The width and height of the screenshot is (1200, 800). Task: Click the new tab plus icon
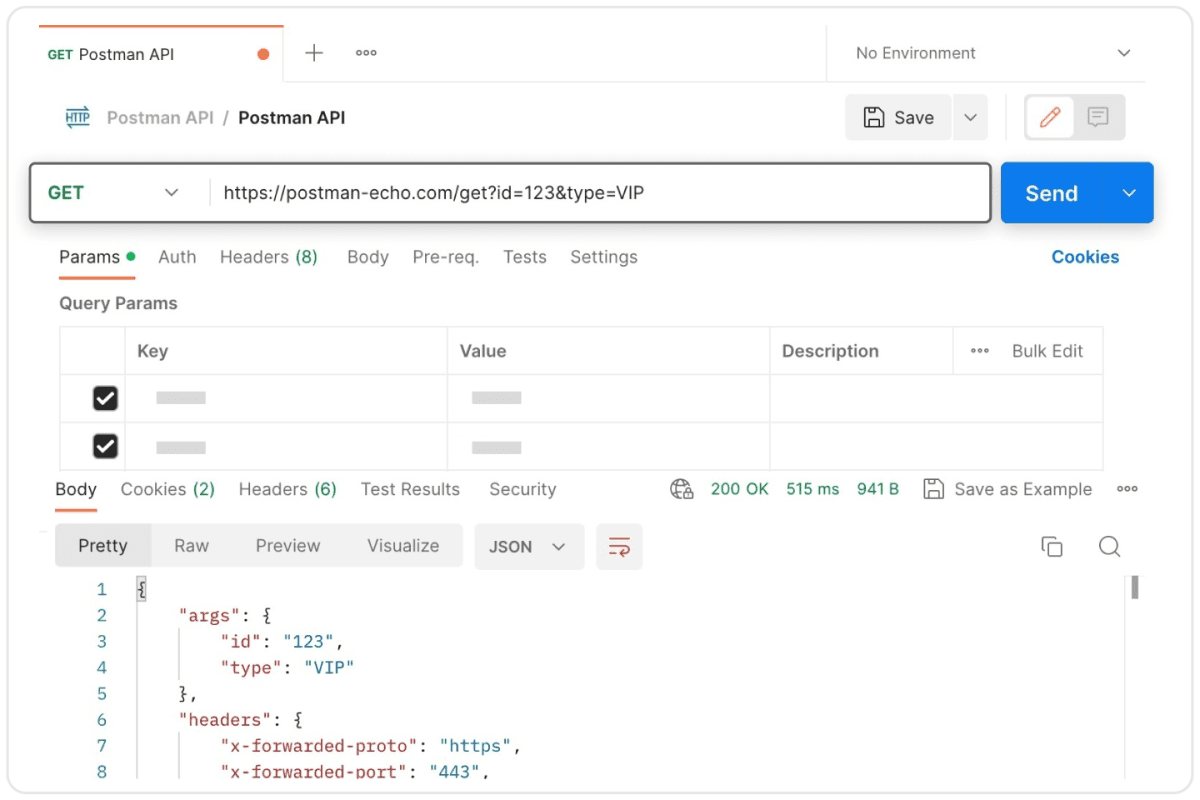(314, 53)
